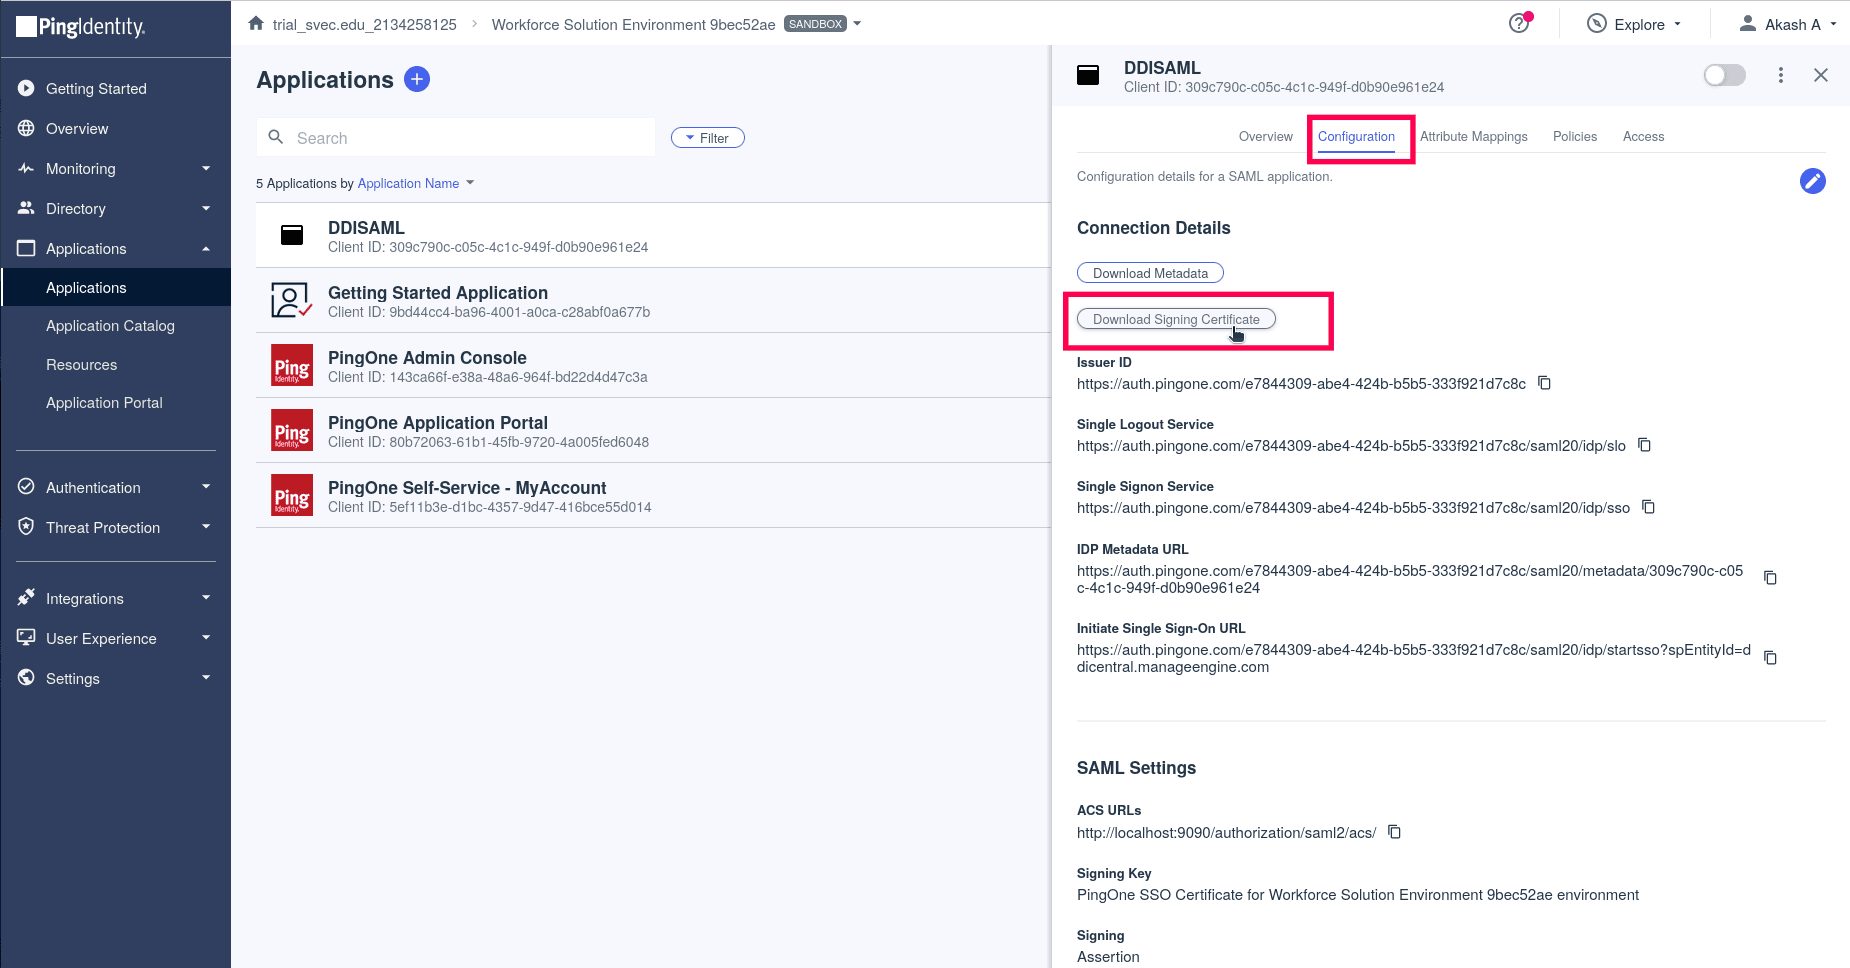Go to home via house icon

(x=256, y=23)
